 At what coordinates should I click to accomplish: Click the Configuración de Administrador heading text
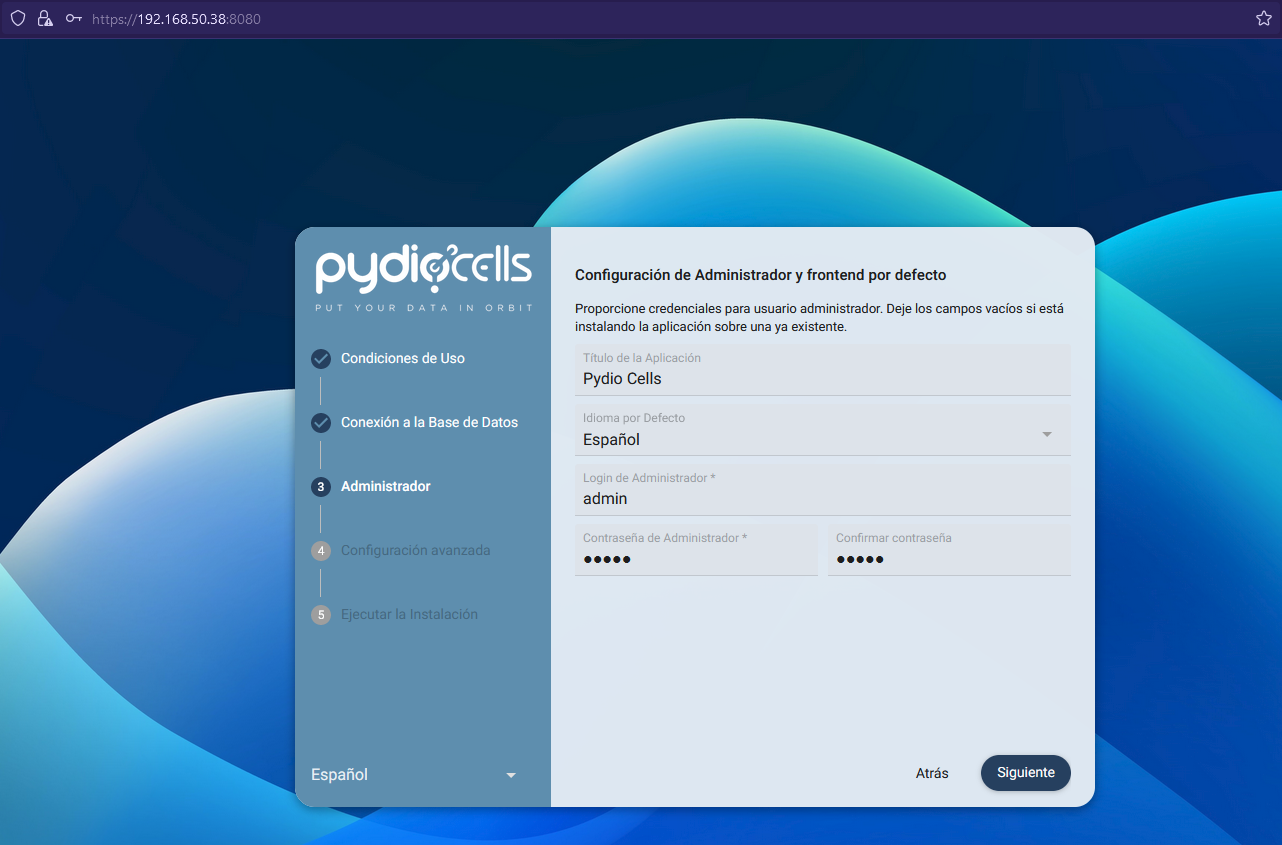click(760, 275)
